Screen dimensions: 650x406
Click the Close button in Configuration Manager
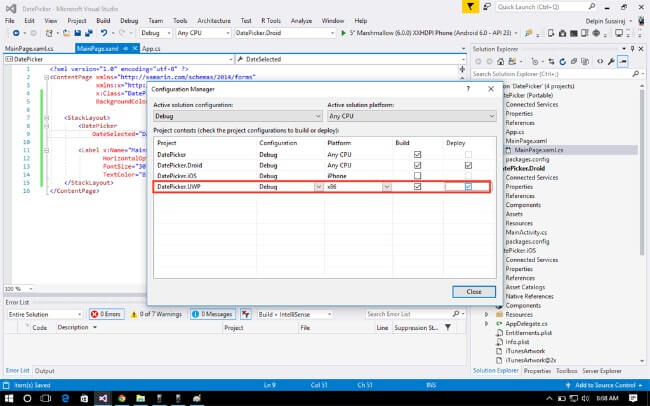click(473, 291)
